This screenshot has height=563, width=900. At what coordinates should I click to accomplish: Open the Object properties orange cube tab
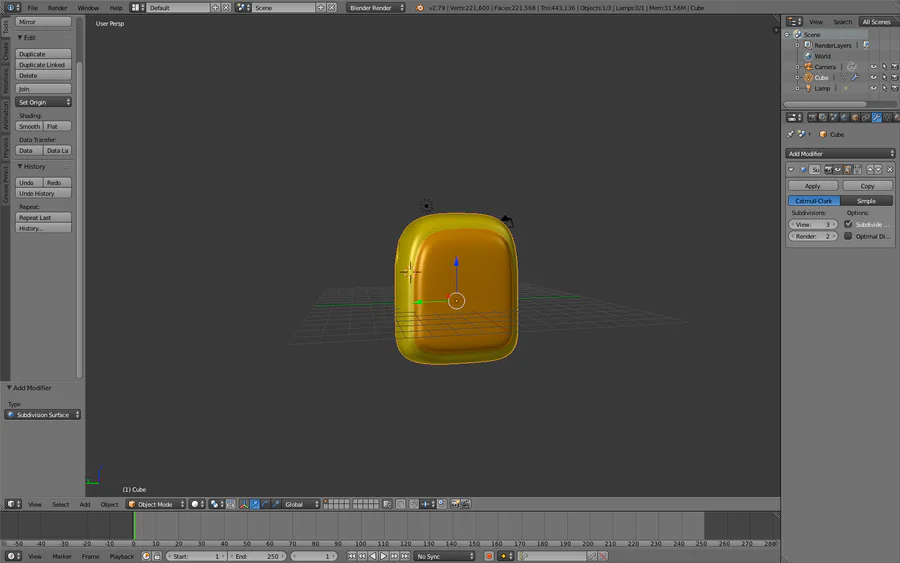coord(855,118)
